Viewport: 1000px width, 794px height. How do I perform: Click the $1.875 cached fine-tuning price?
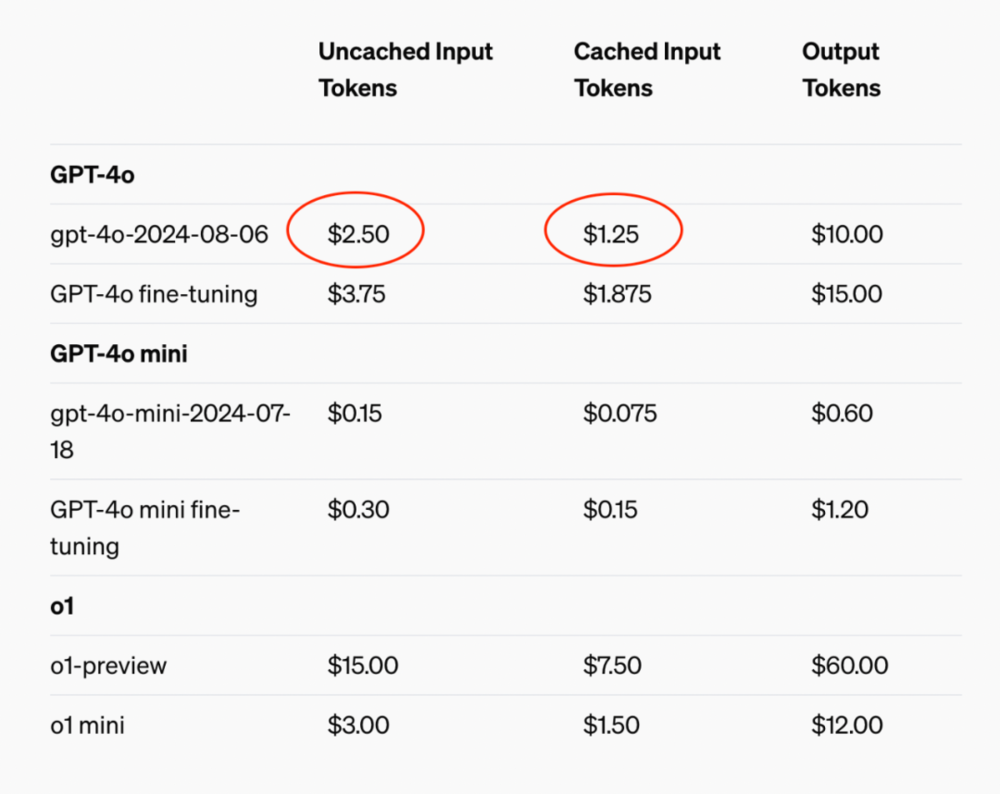coord(617,294)
